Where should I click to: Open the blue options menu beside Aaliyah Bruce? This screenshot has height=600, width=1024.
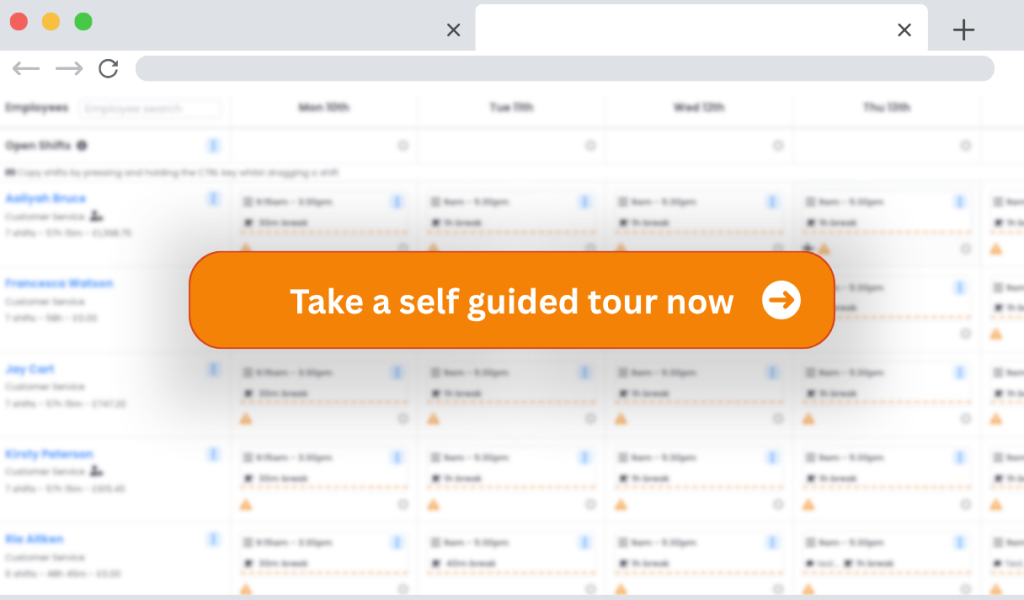213,198
